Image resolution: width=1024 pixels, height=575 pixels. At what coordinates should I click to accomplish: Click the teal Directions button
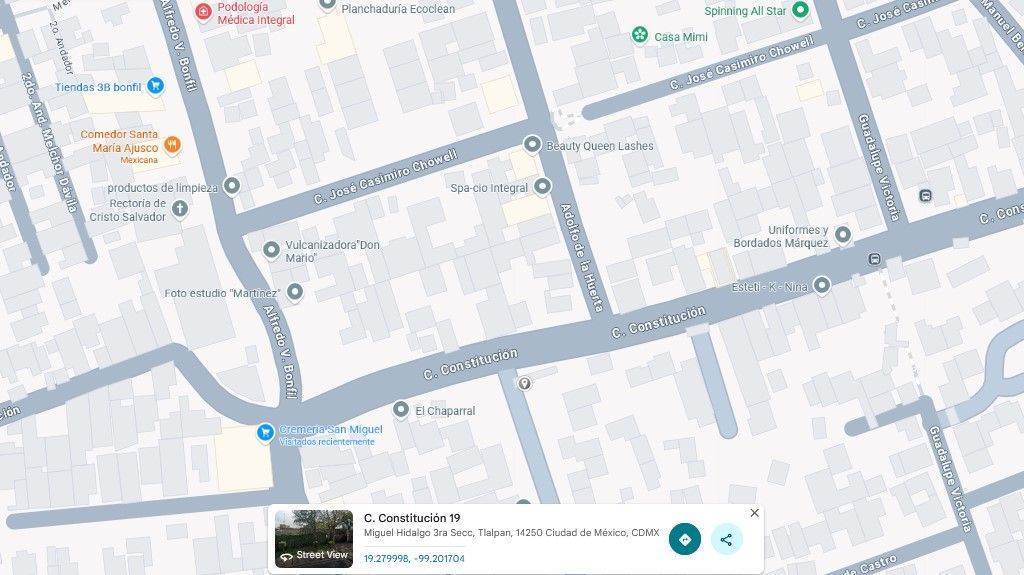pyautogui.click(x=685, y=539)
